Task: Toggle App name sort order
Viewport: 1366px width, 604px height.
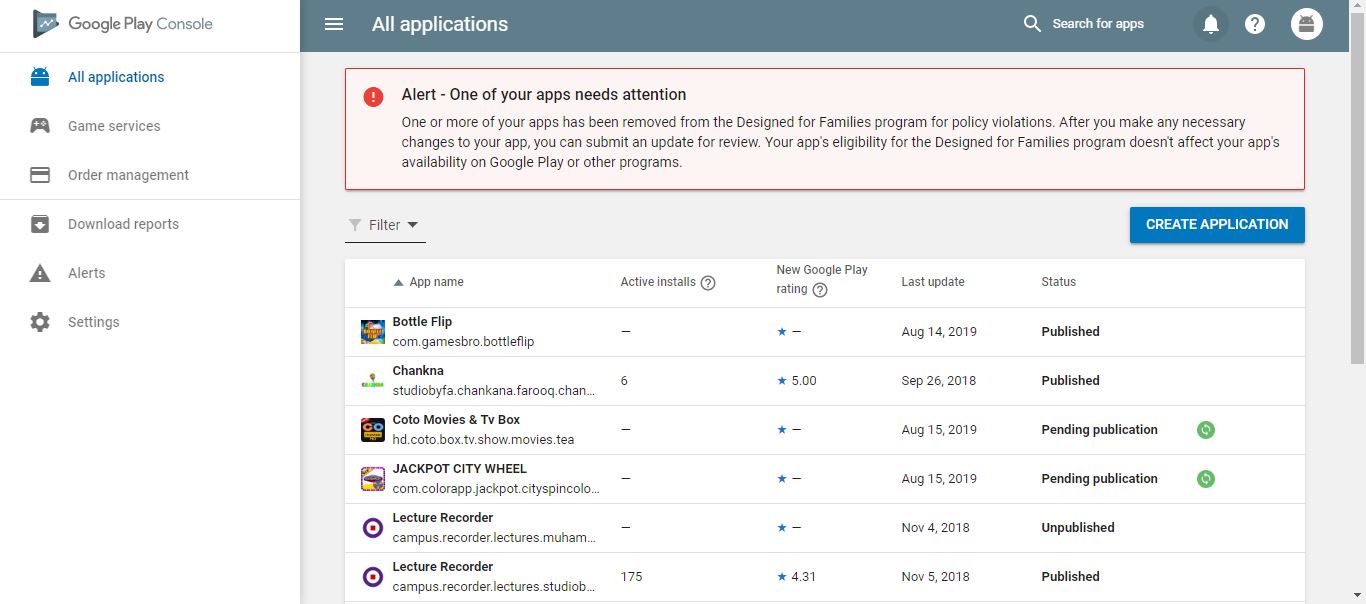Action: pos(398,282)
